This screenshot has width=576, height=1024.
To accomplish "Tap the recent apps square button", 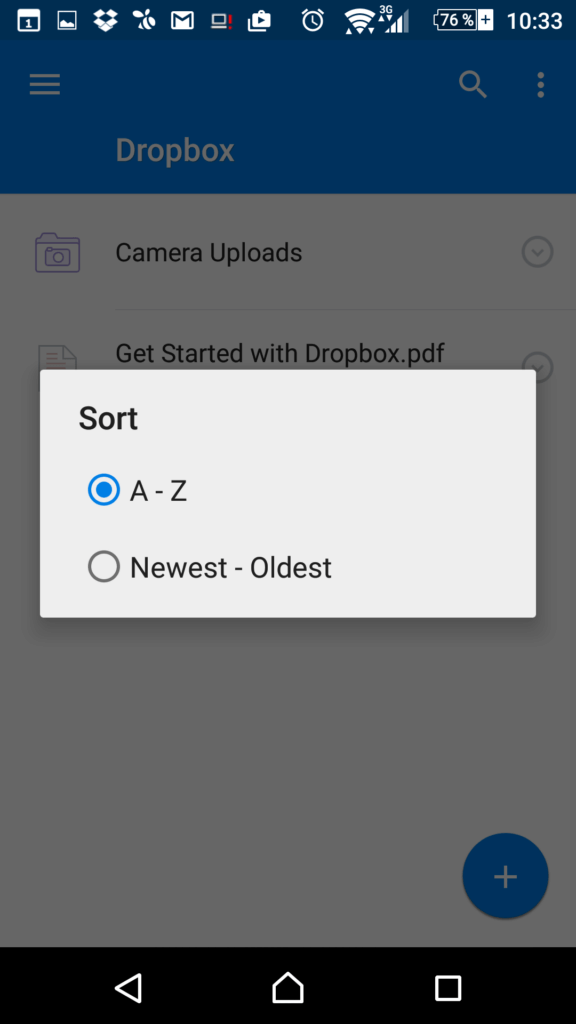I will [448, 987].
